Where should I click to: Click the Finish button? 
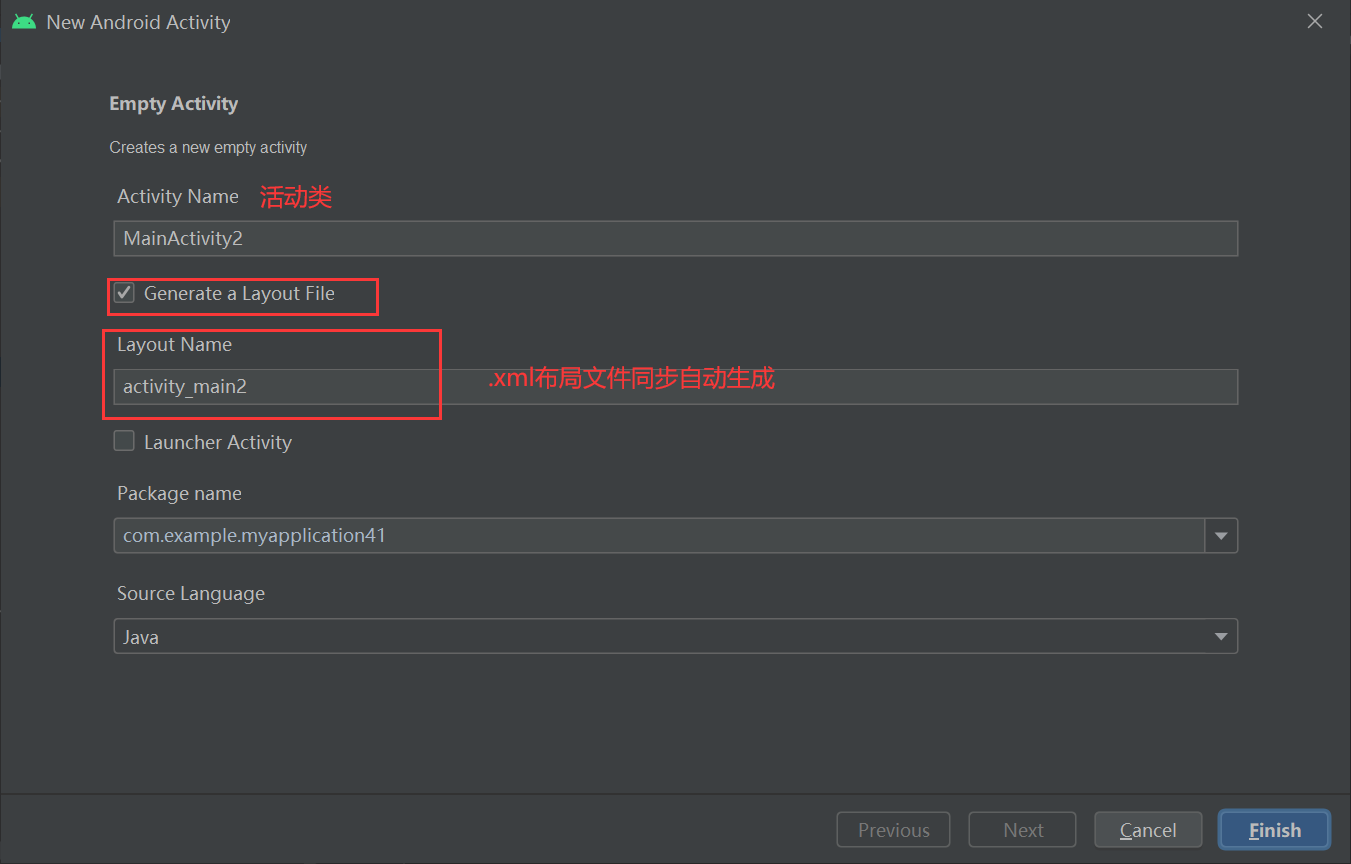[1274, 829]
